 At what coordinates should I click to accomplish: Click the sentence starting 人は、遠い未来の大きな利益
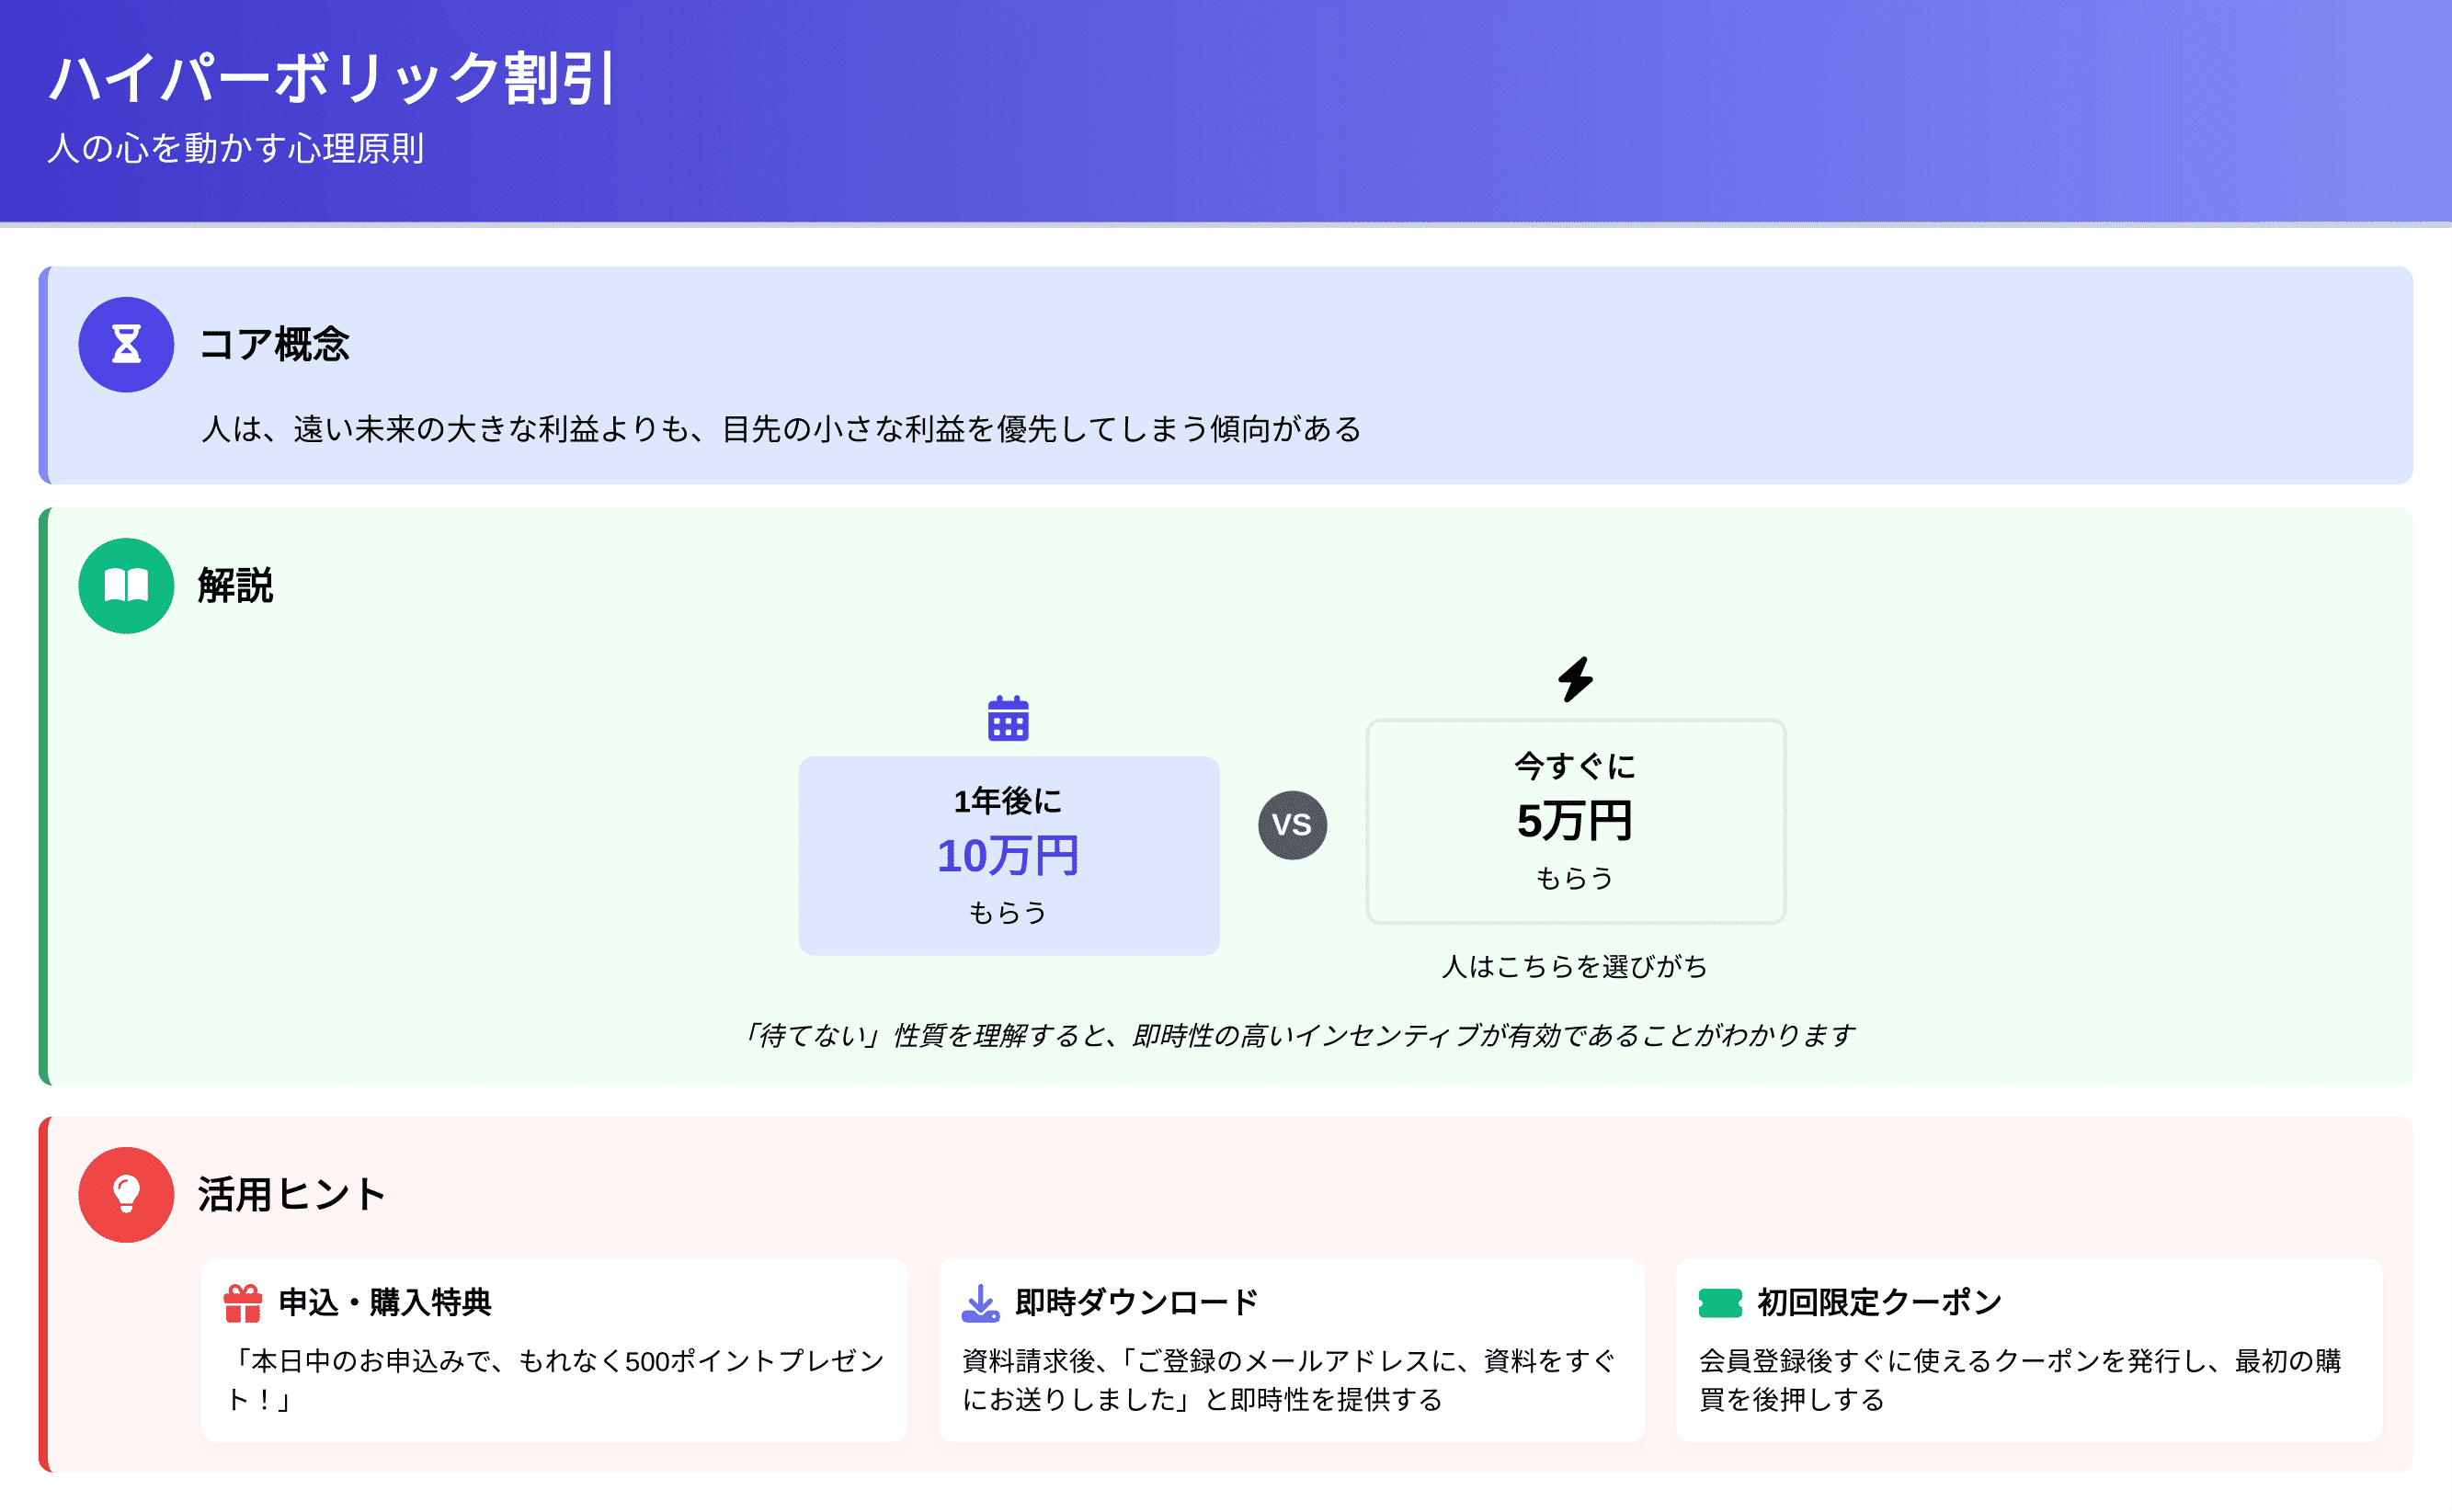click(781, 428)
